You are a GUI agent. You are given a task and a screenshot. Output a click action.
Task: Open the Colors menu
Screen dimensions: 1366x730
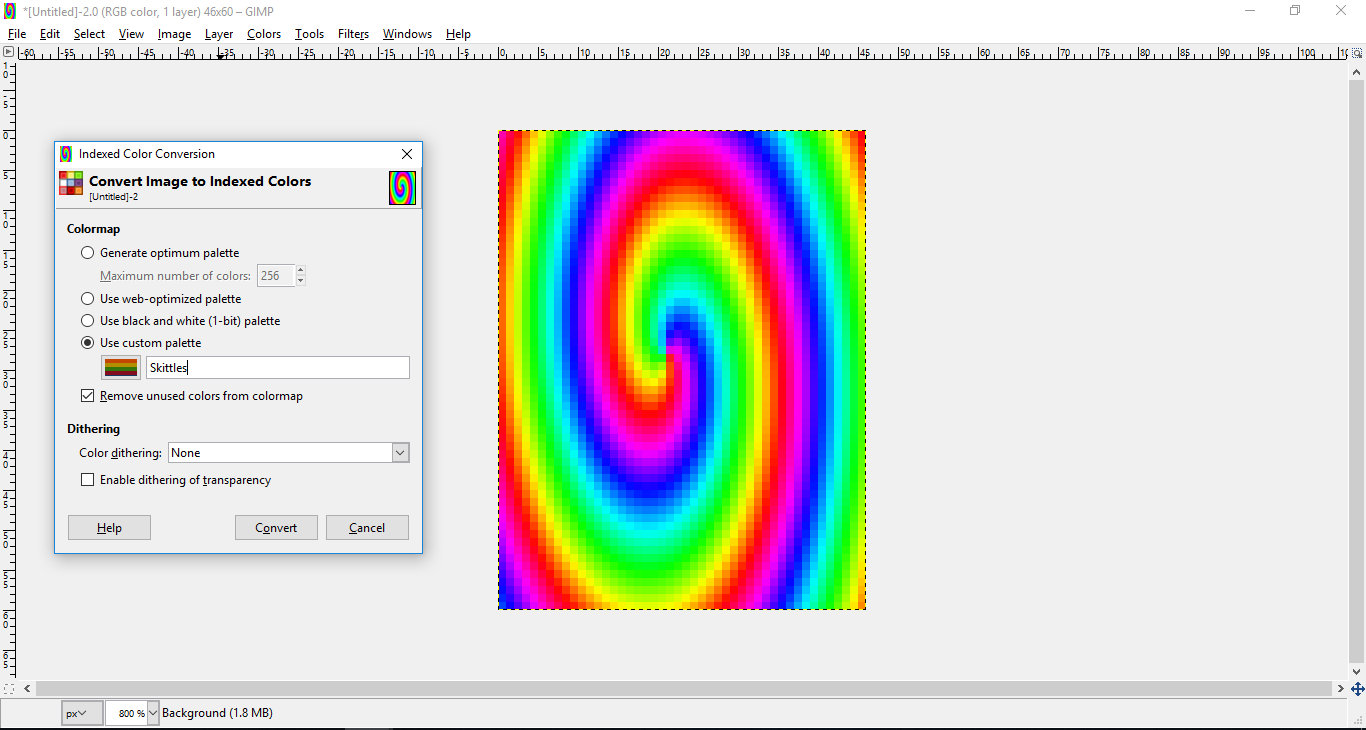click(264, 34)
